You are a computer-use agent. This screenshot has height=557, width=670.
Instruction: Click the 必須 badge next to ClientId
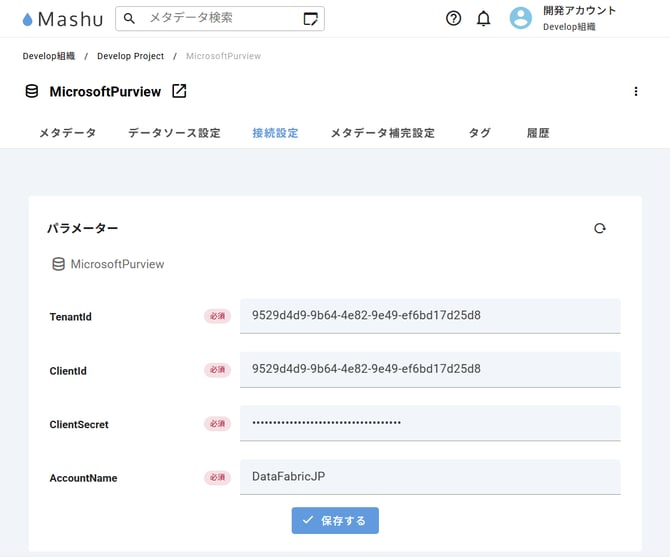pyautogui.click(x=217, y=370)
